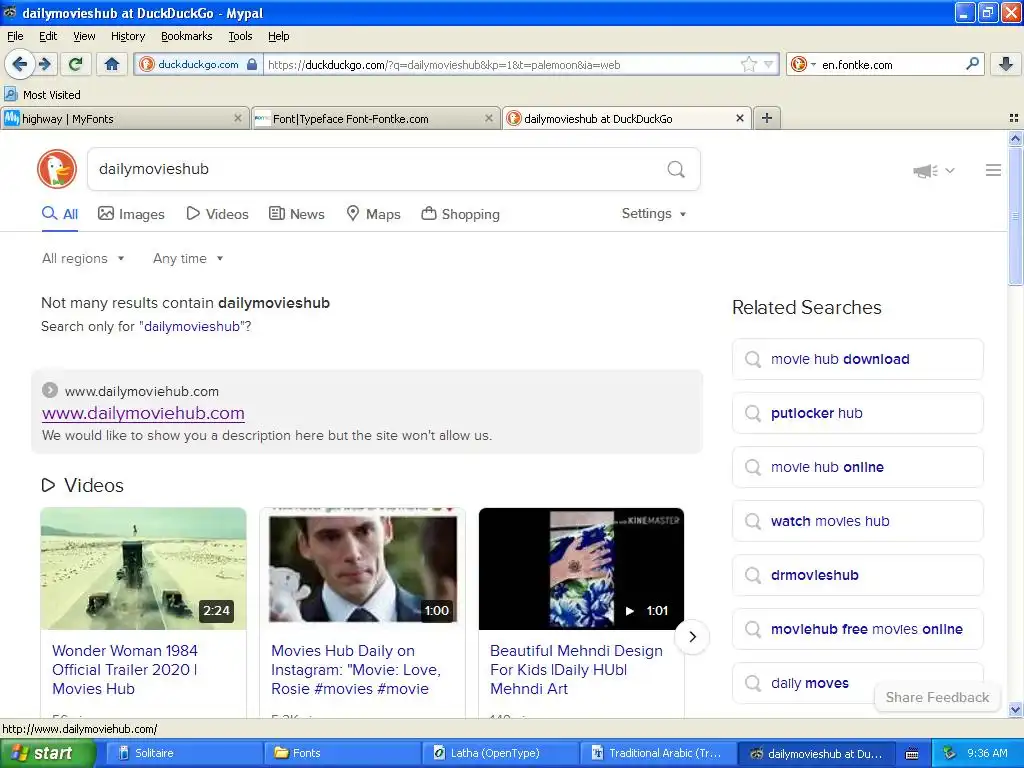Open the Home page icon
1024x768 pixels.
[112, 64]
